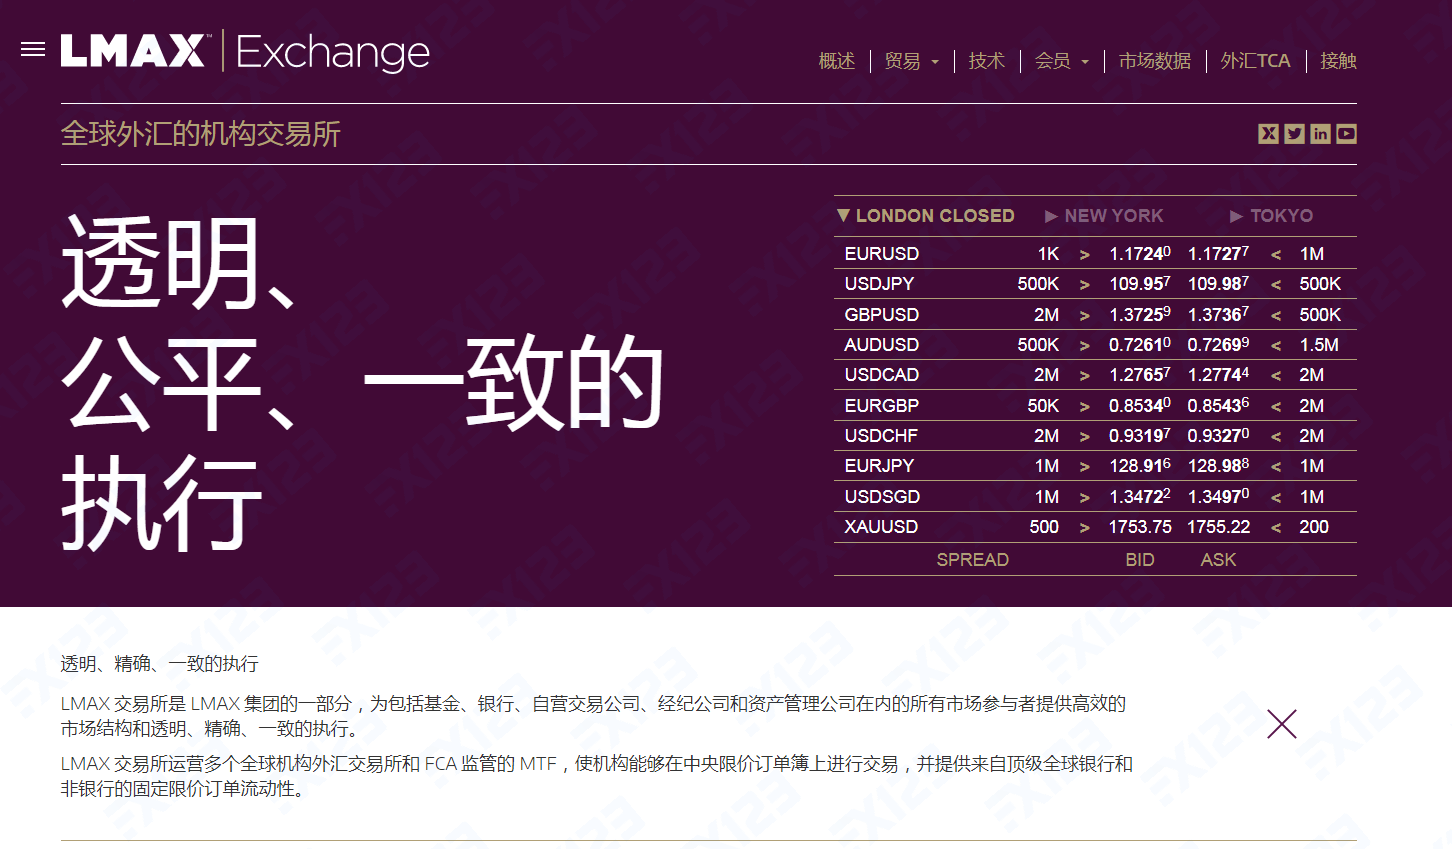
Task: Click XAUUSD bid price 1753.75
Action: pyautogui.click(x=1140, y=527)
